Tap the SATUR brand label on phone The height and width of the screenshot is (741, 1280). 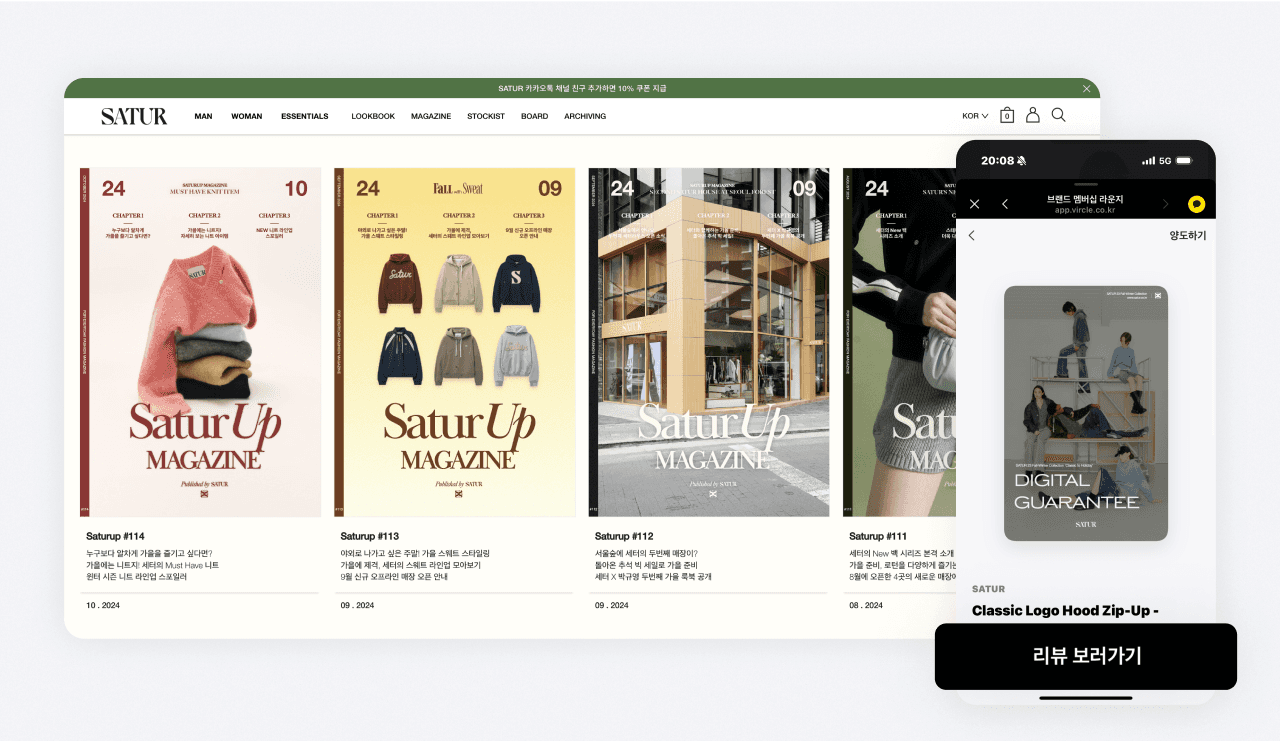[989, 589]
